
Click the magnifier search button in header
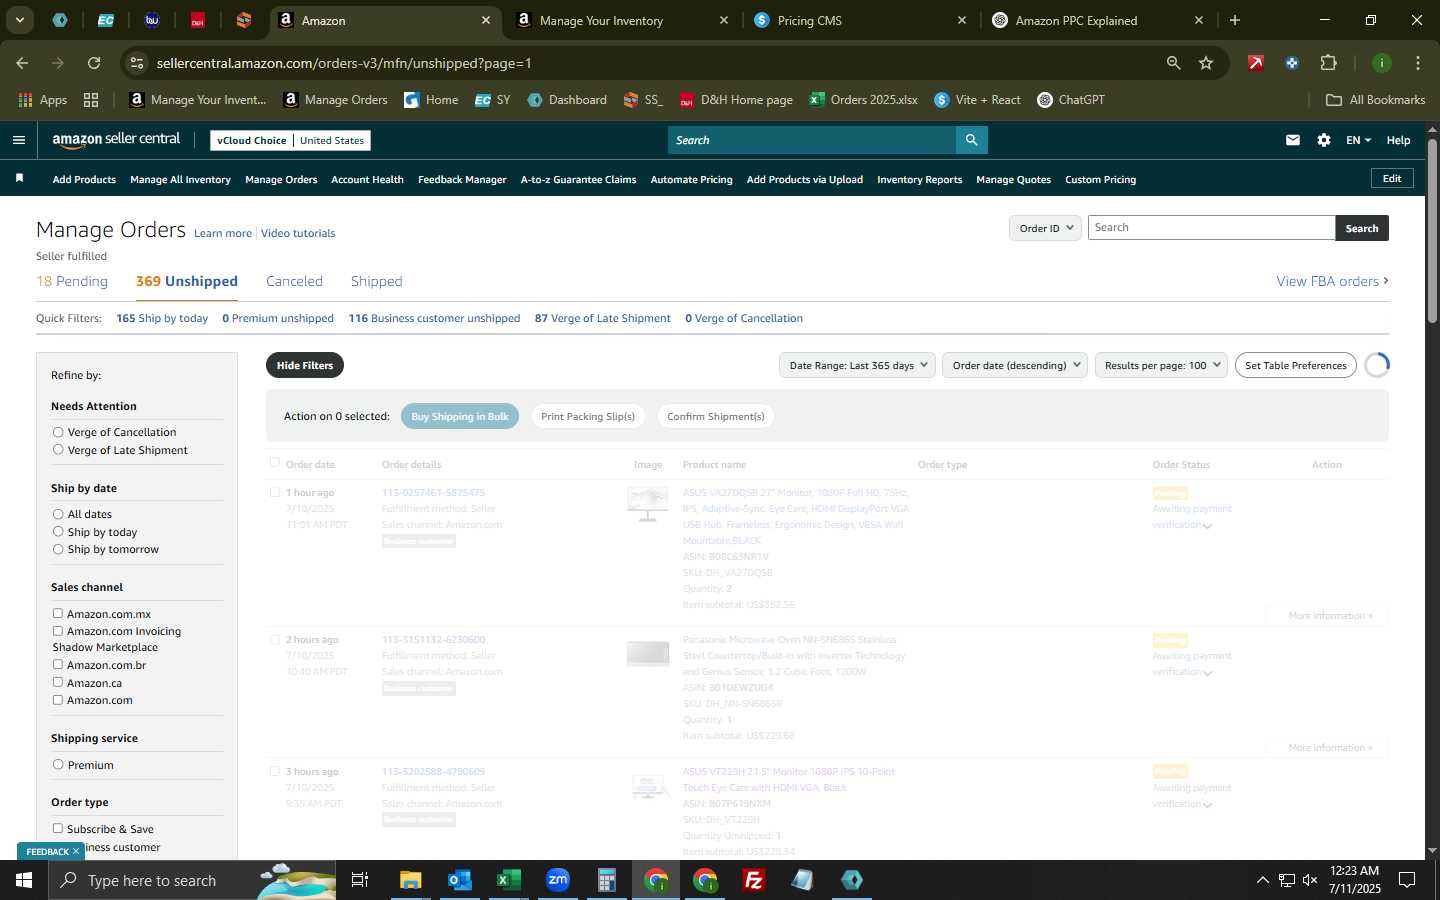click(971, 140)
